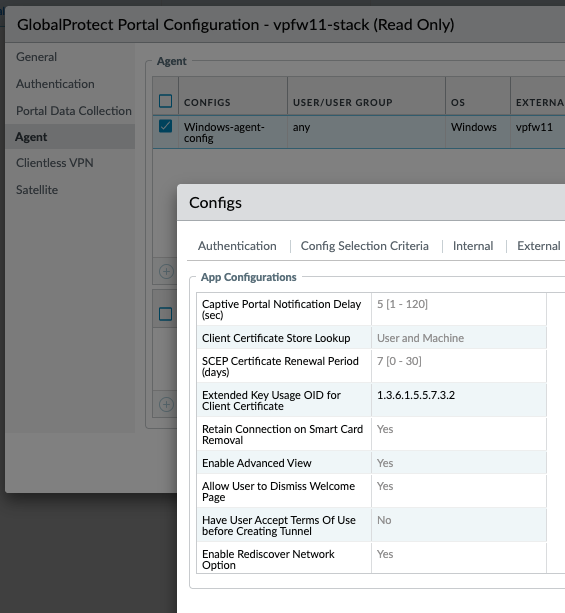Screen dimensions: 565x613
Task: Uncheck the Windows-agent-config row checkbox
Action: pyautogui.click(x=165, y=126)
